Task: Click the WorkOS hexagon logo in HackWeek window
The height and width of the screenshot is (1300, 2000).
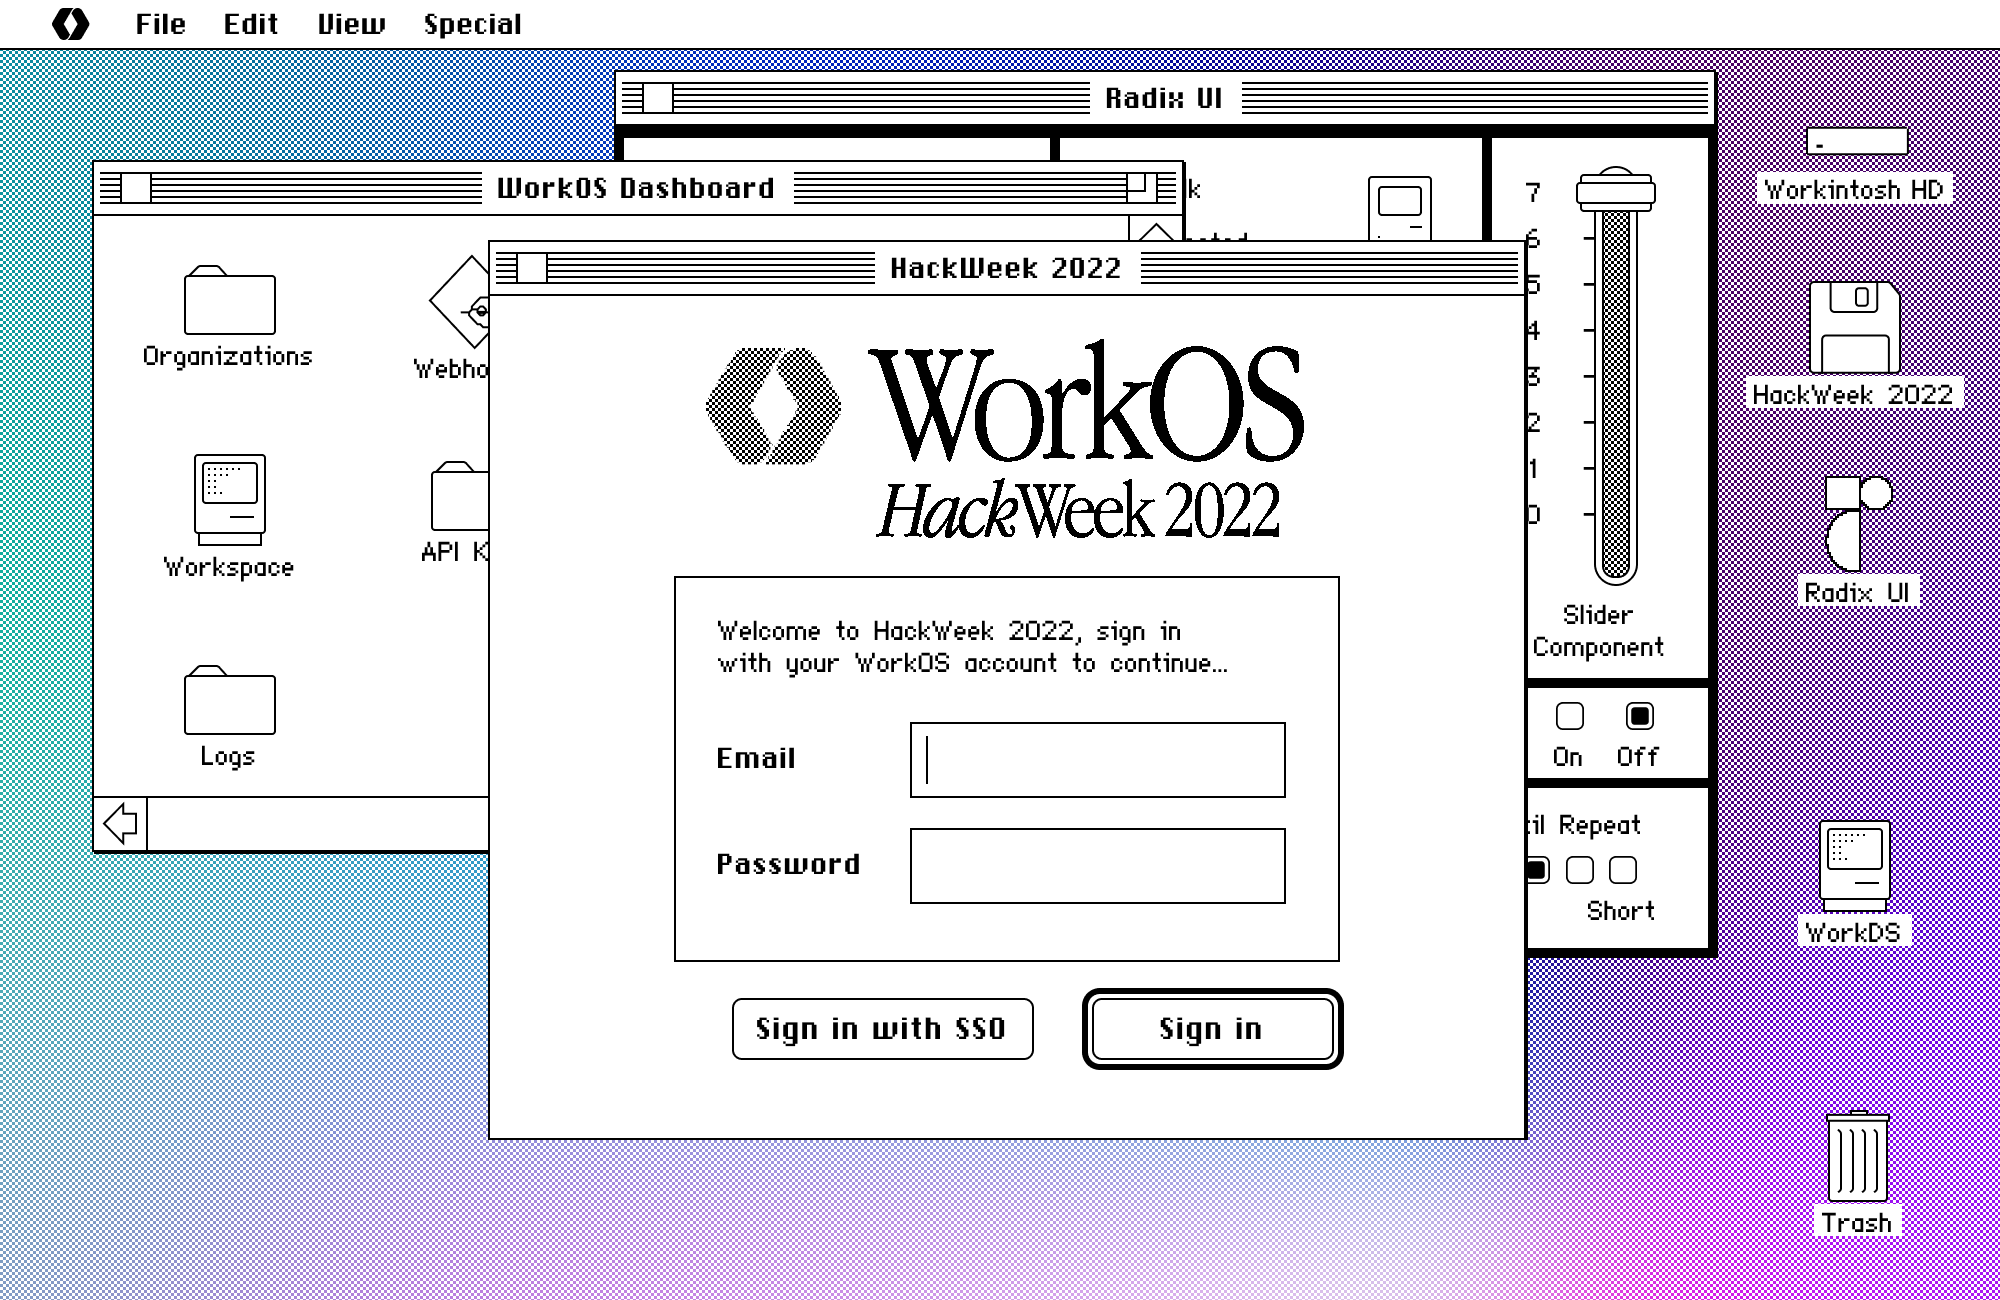Action: [773, 406]
